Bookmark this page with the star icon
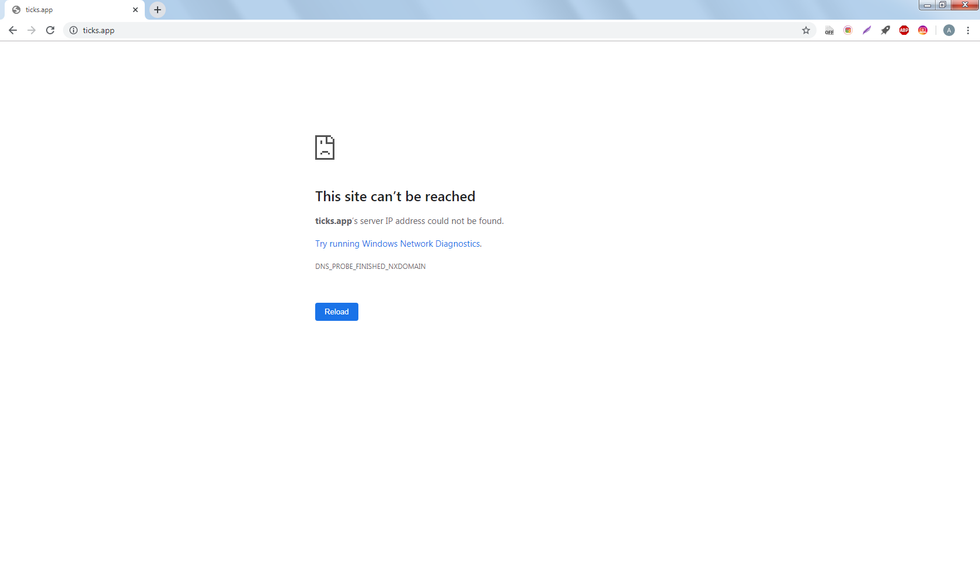The width and height of the screenshot is (980, 588). point(806,30)
